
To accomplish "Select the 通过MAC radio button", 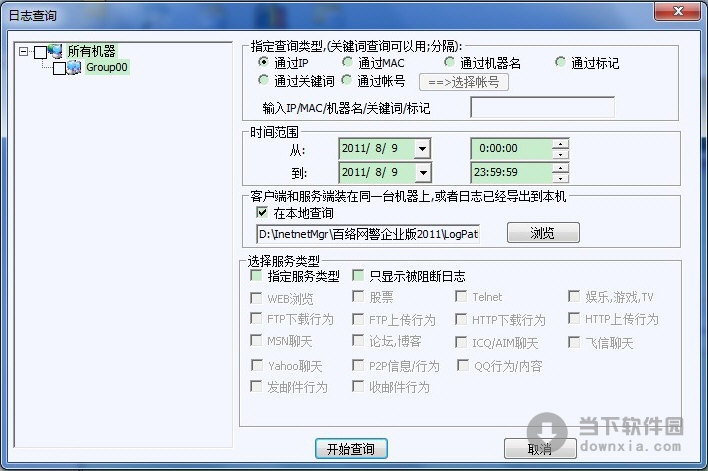I will coord(347,61).
